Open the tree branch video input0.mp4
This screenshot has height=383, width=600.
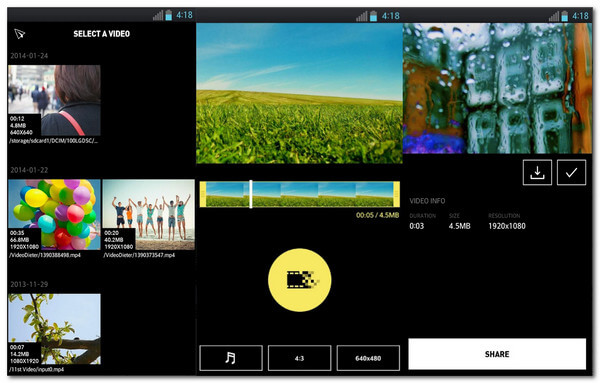tap(54, 329)
